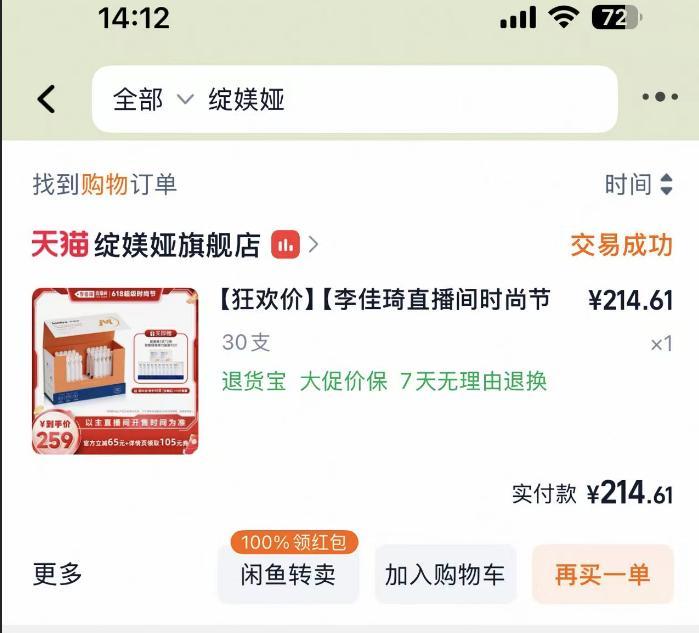Screen dimensions: 699x633
Task: Tap the cellular signal bars icon
Action: (x=518, y=18)
